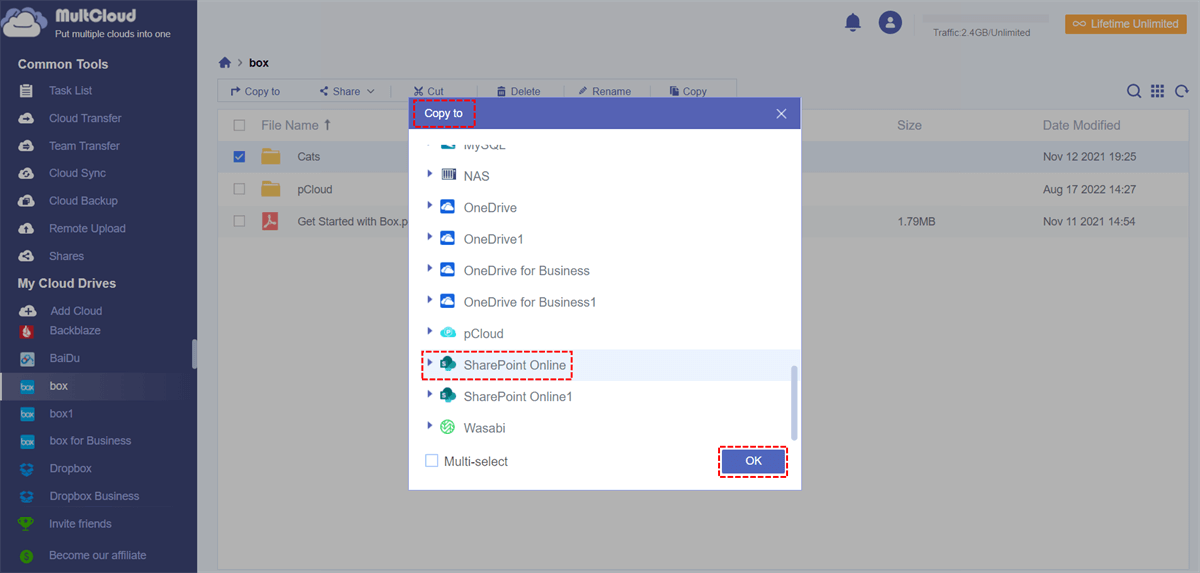Click the dialog's vertical scrollbar

[795, 402]
